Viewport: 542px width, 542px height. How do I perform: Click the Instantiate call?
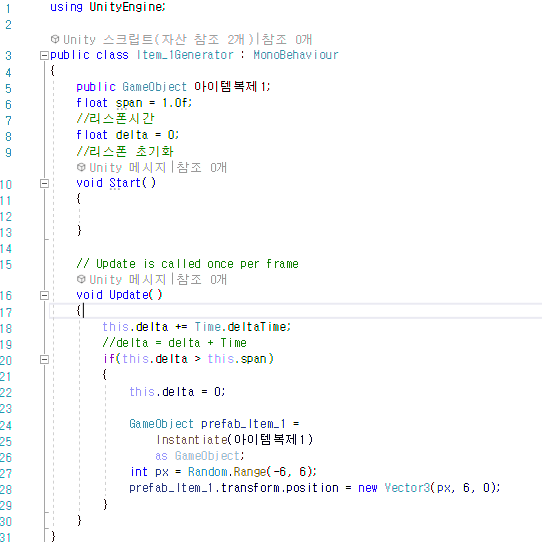pyautogui.click(x=192, y=440)
